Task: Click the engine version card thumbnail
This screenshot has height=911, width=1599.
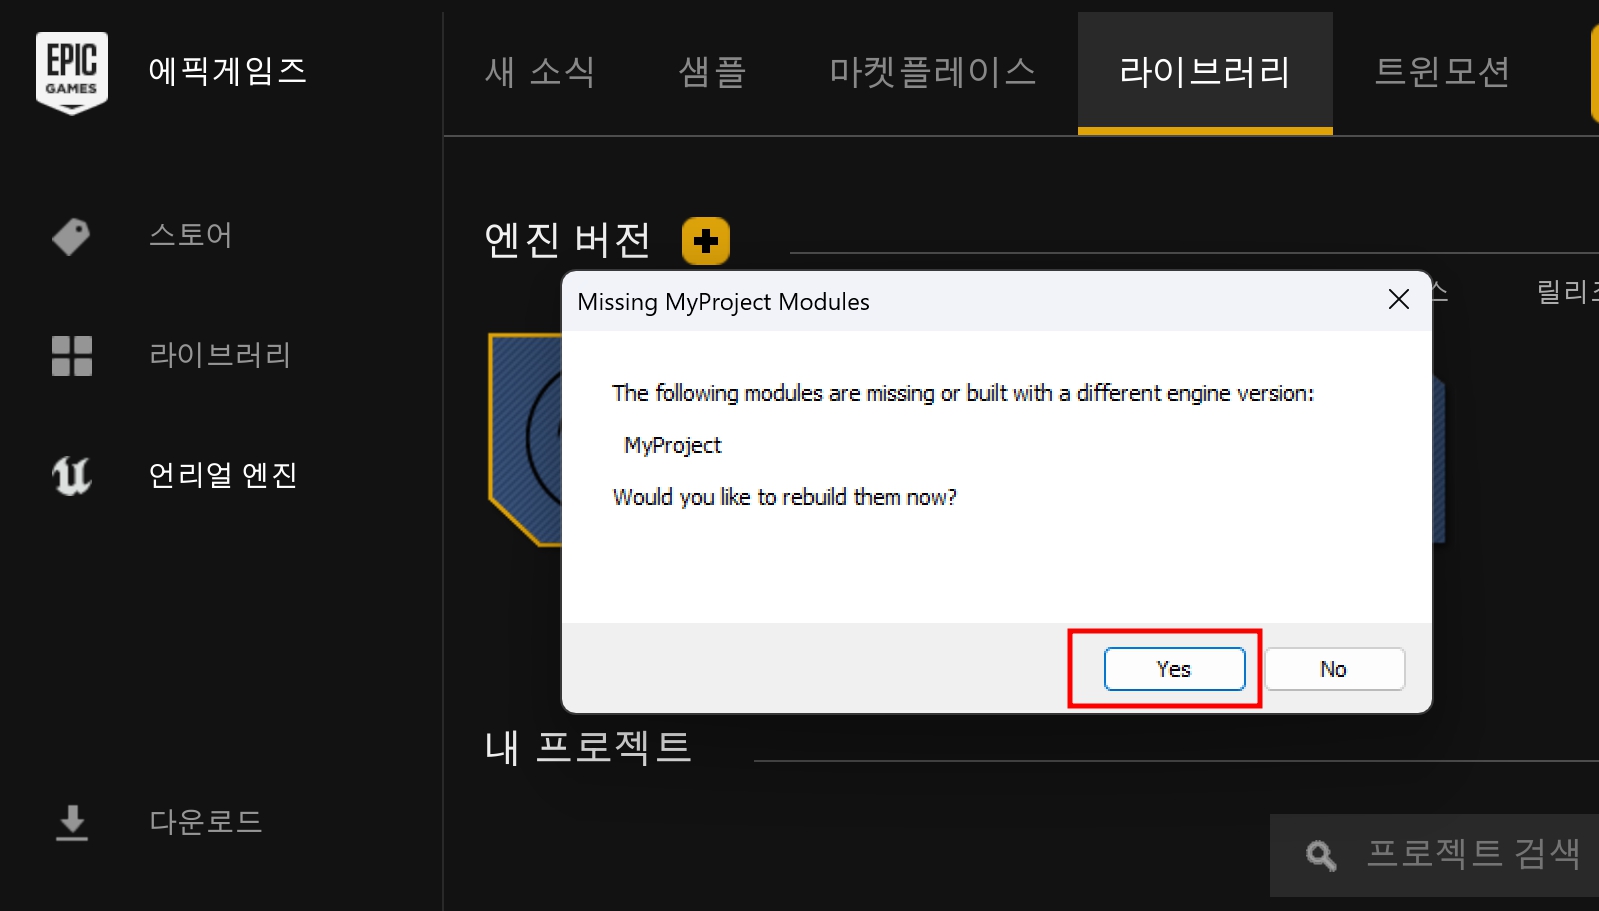Action: pos(524,440)
